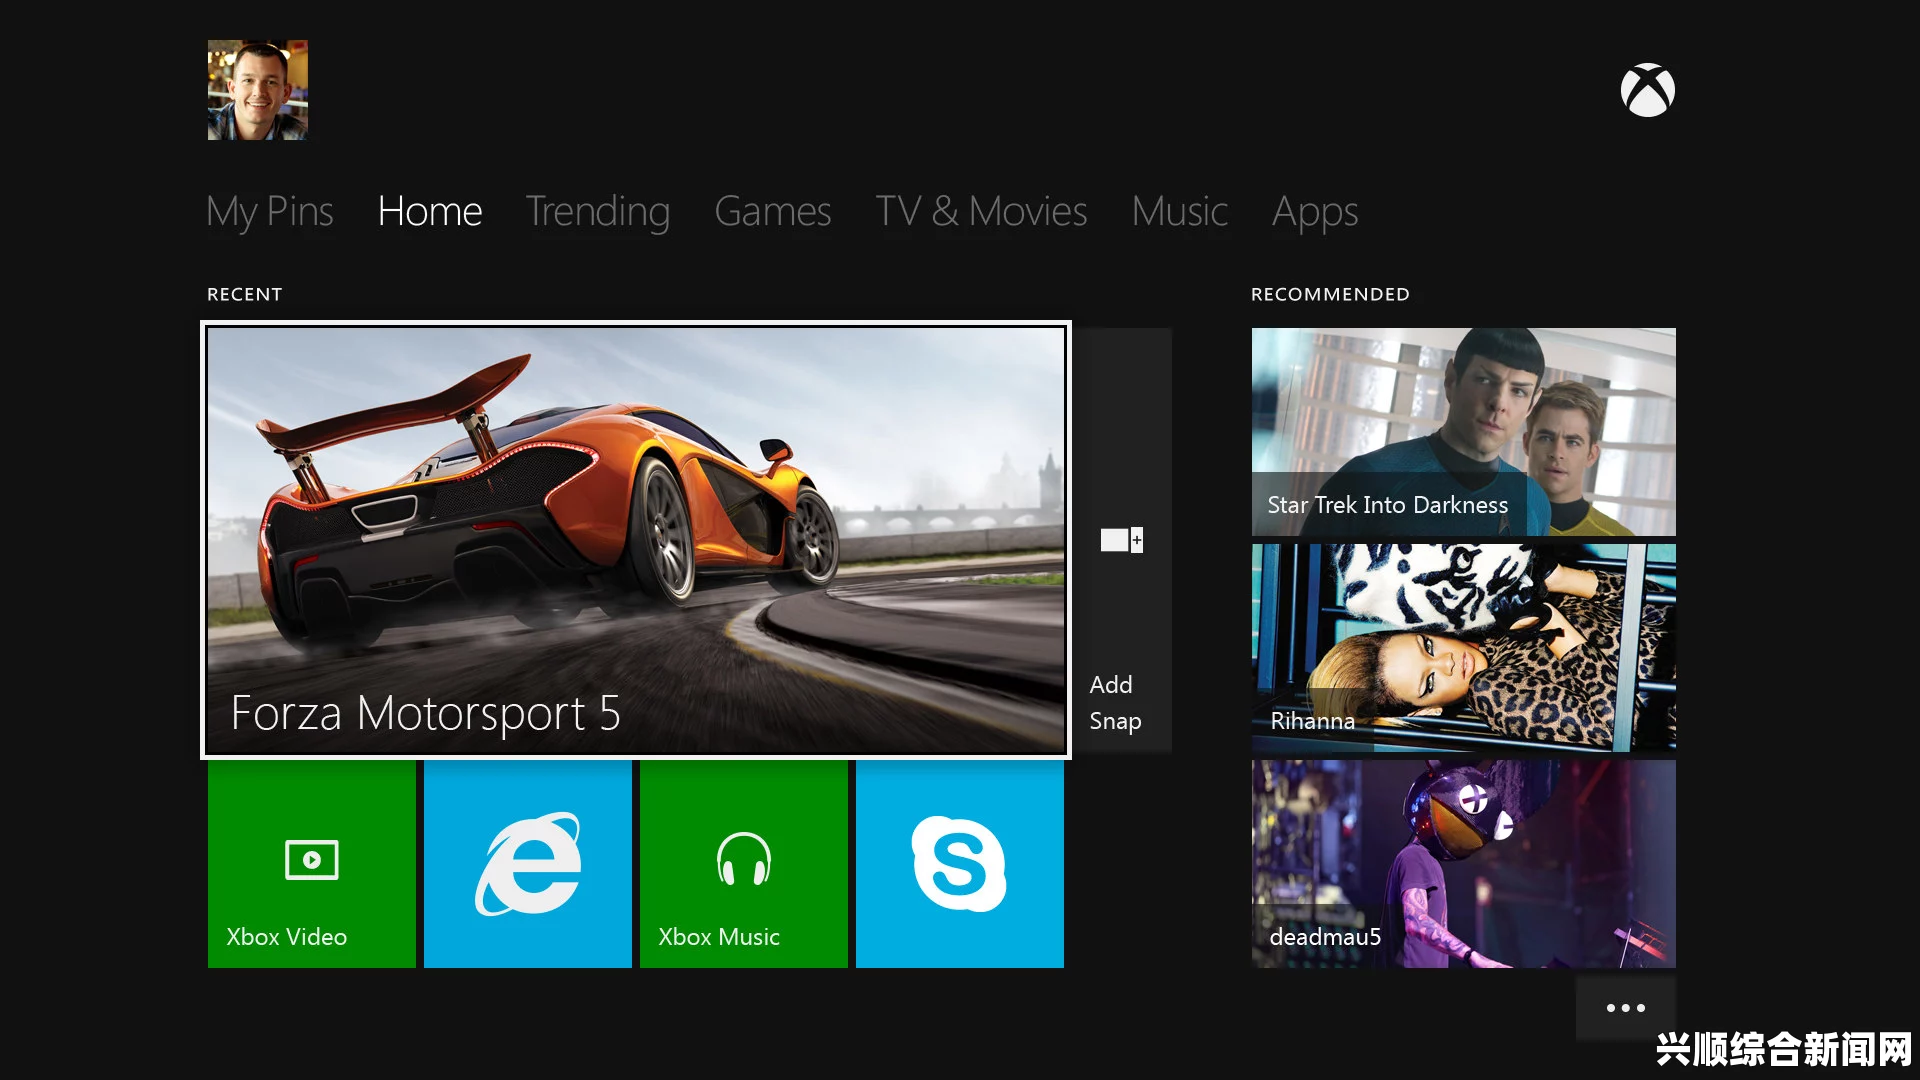Open the three-dots more options button
The width and height of the screenshot is (1920, 1080).
[1626, 1008]
